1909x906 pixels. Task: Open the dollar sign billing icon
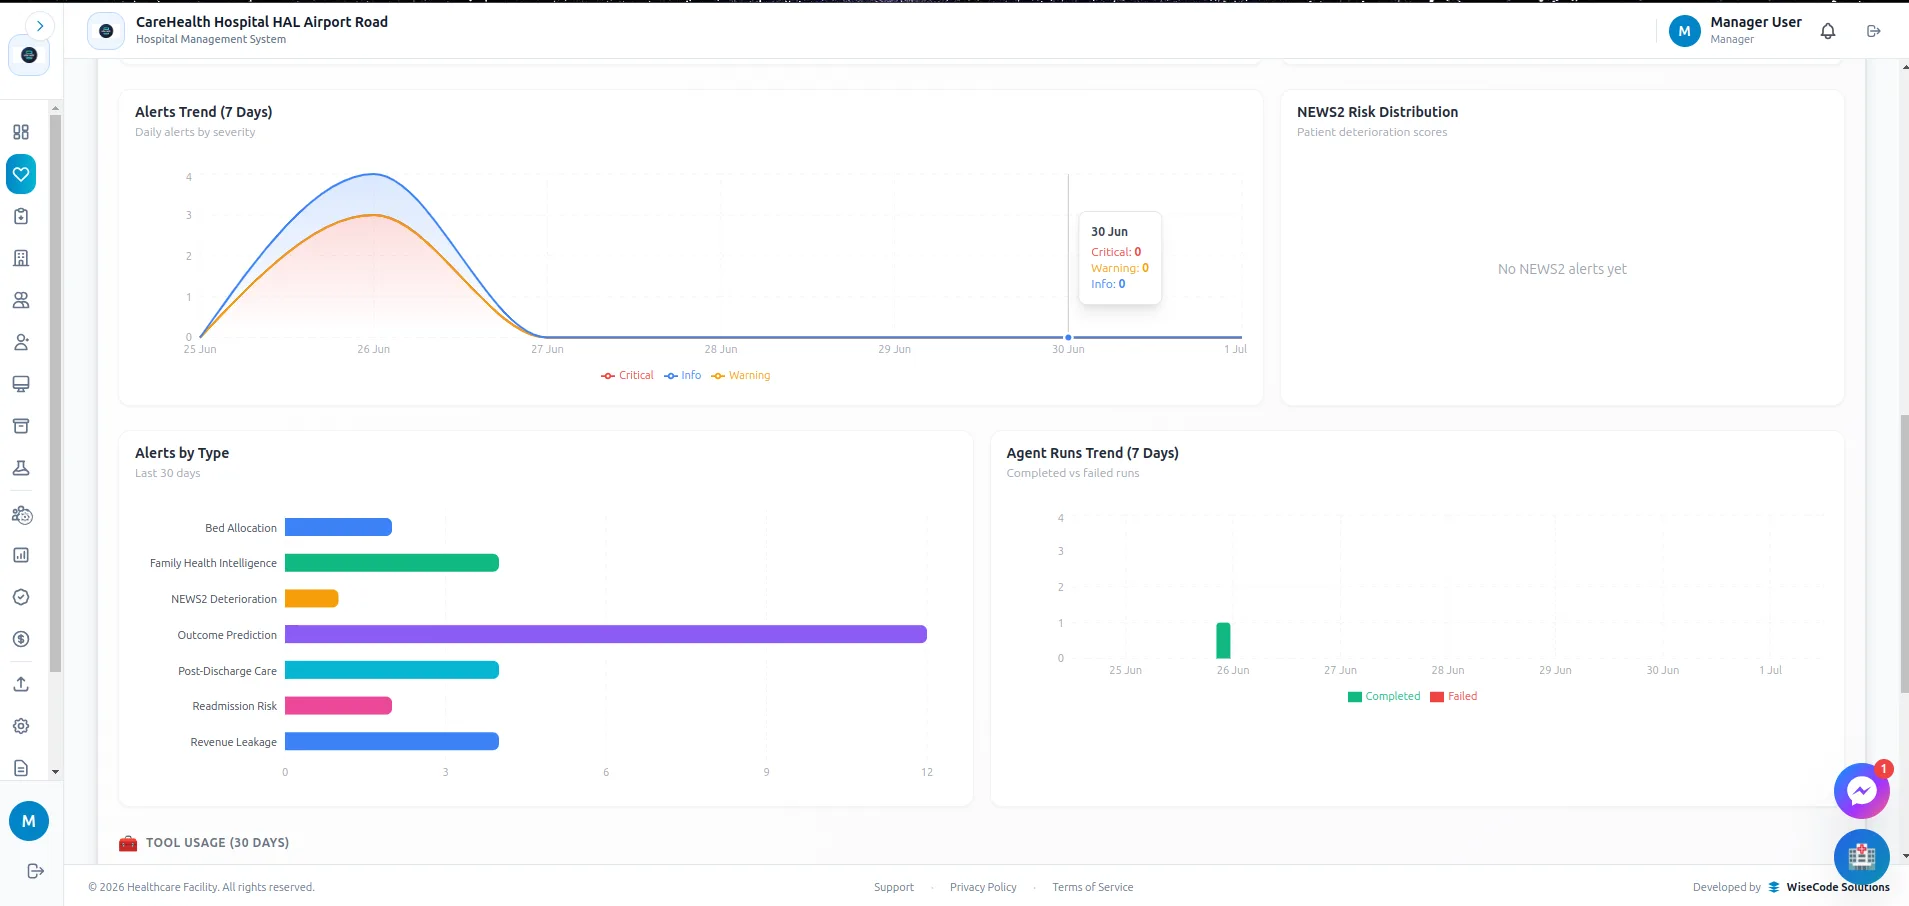pyautogui.click(x=21, y=639)
